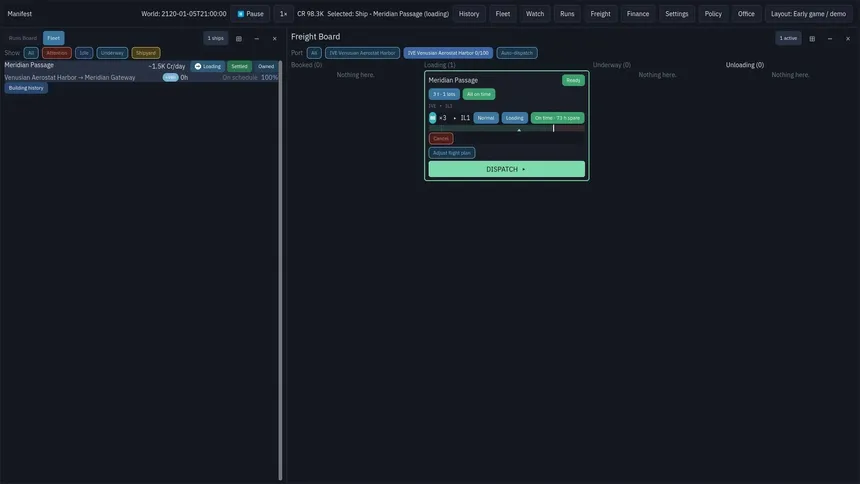The height and width of the screenshot is (484, 860).
Task: Click the Ready badge on the freight card
Action: pos(573,80)
